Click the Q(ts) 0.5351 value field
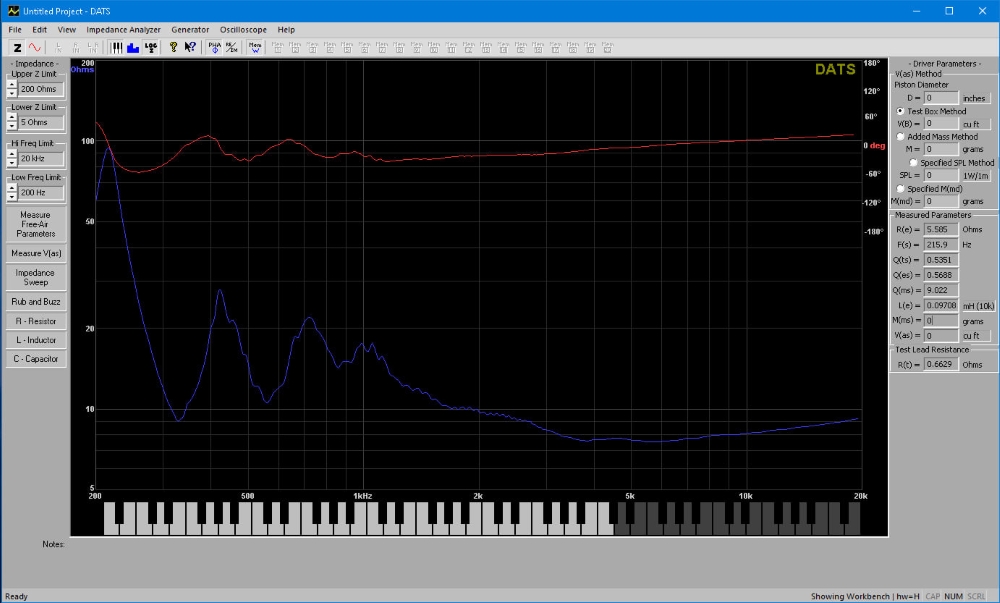 coord(941,260)
